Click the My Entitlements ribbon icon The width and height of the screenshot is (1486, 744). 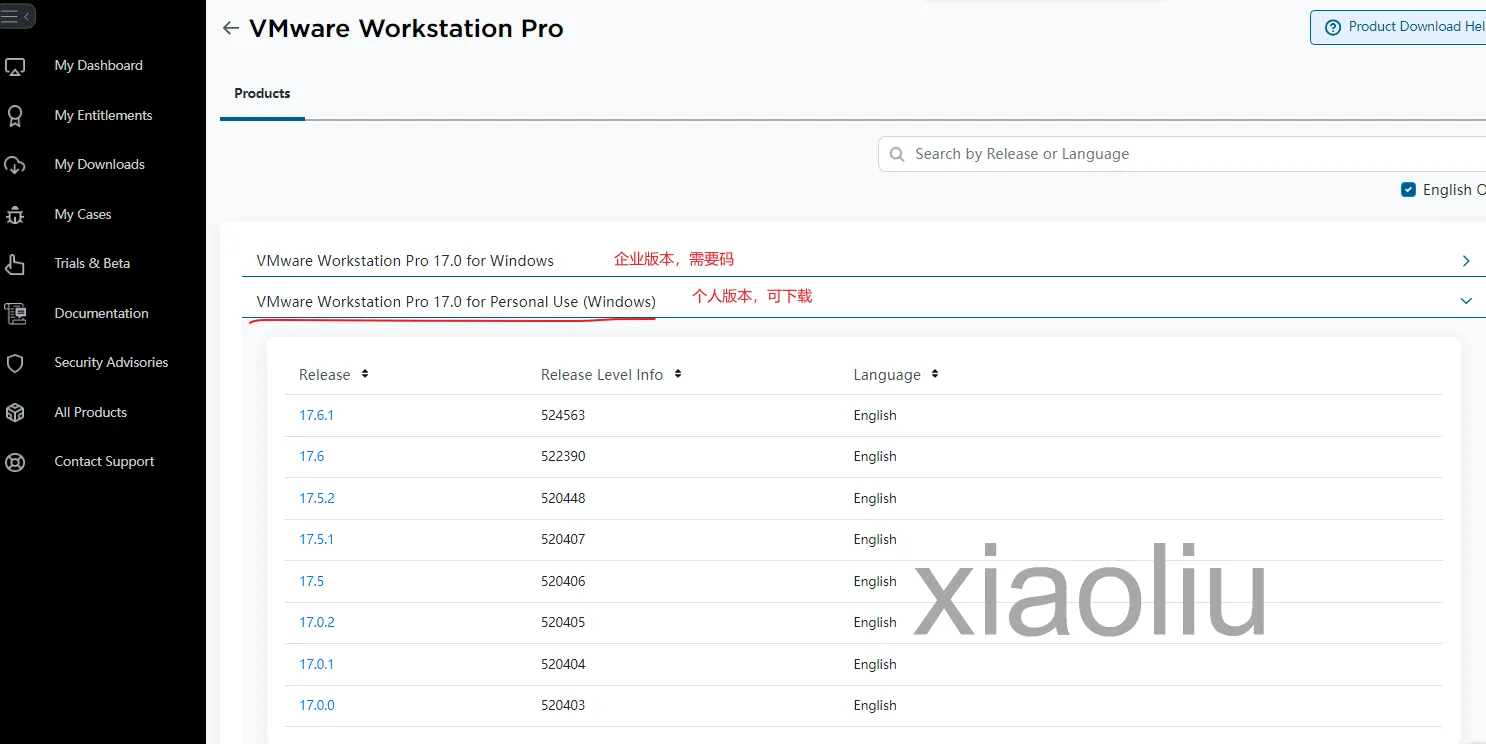click(x=15, y=116)
